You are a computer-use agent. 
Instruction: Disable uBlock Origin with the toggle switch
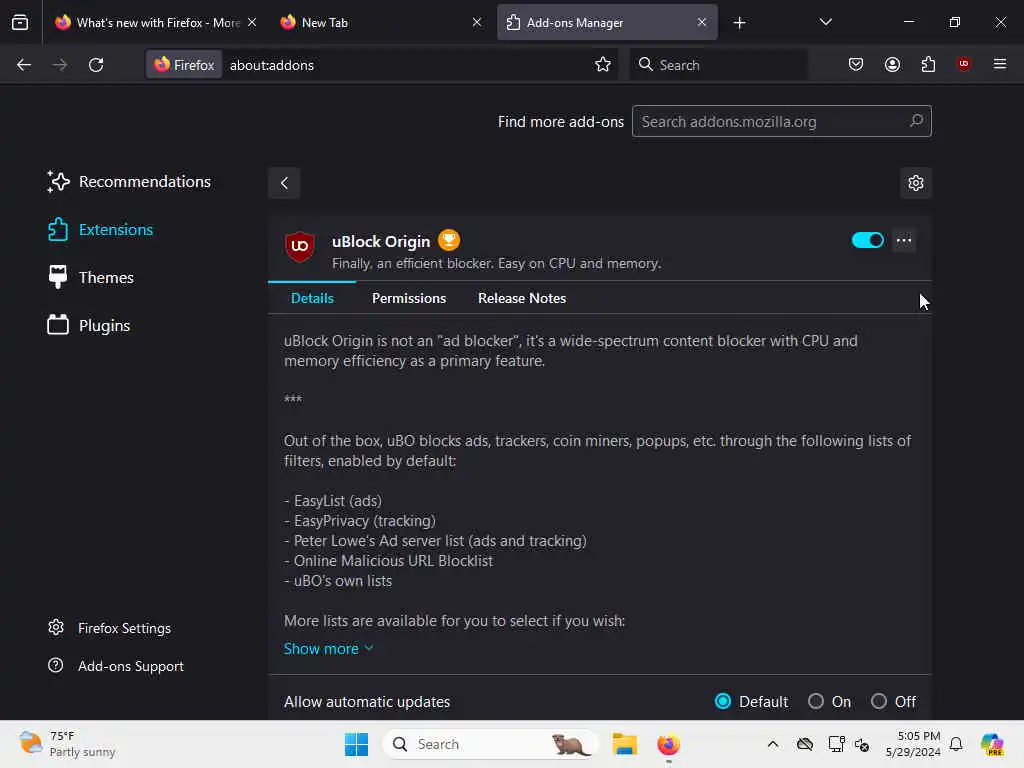[x=868, y=240]
